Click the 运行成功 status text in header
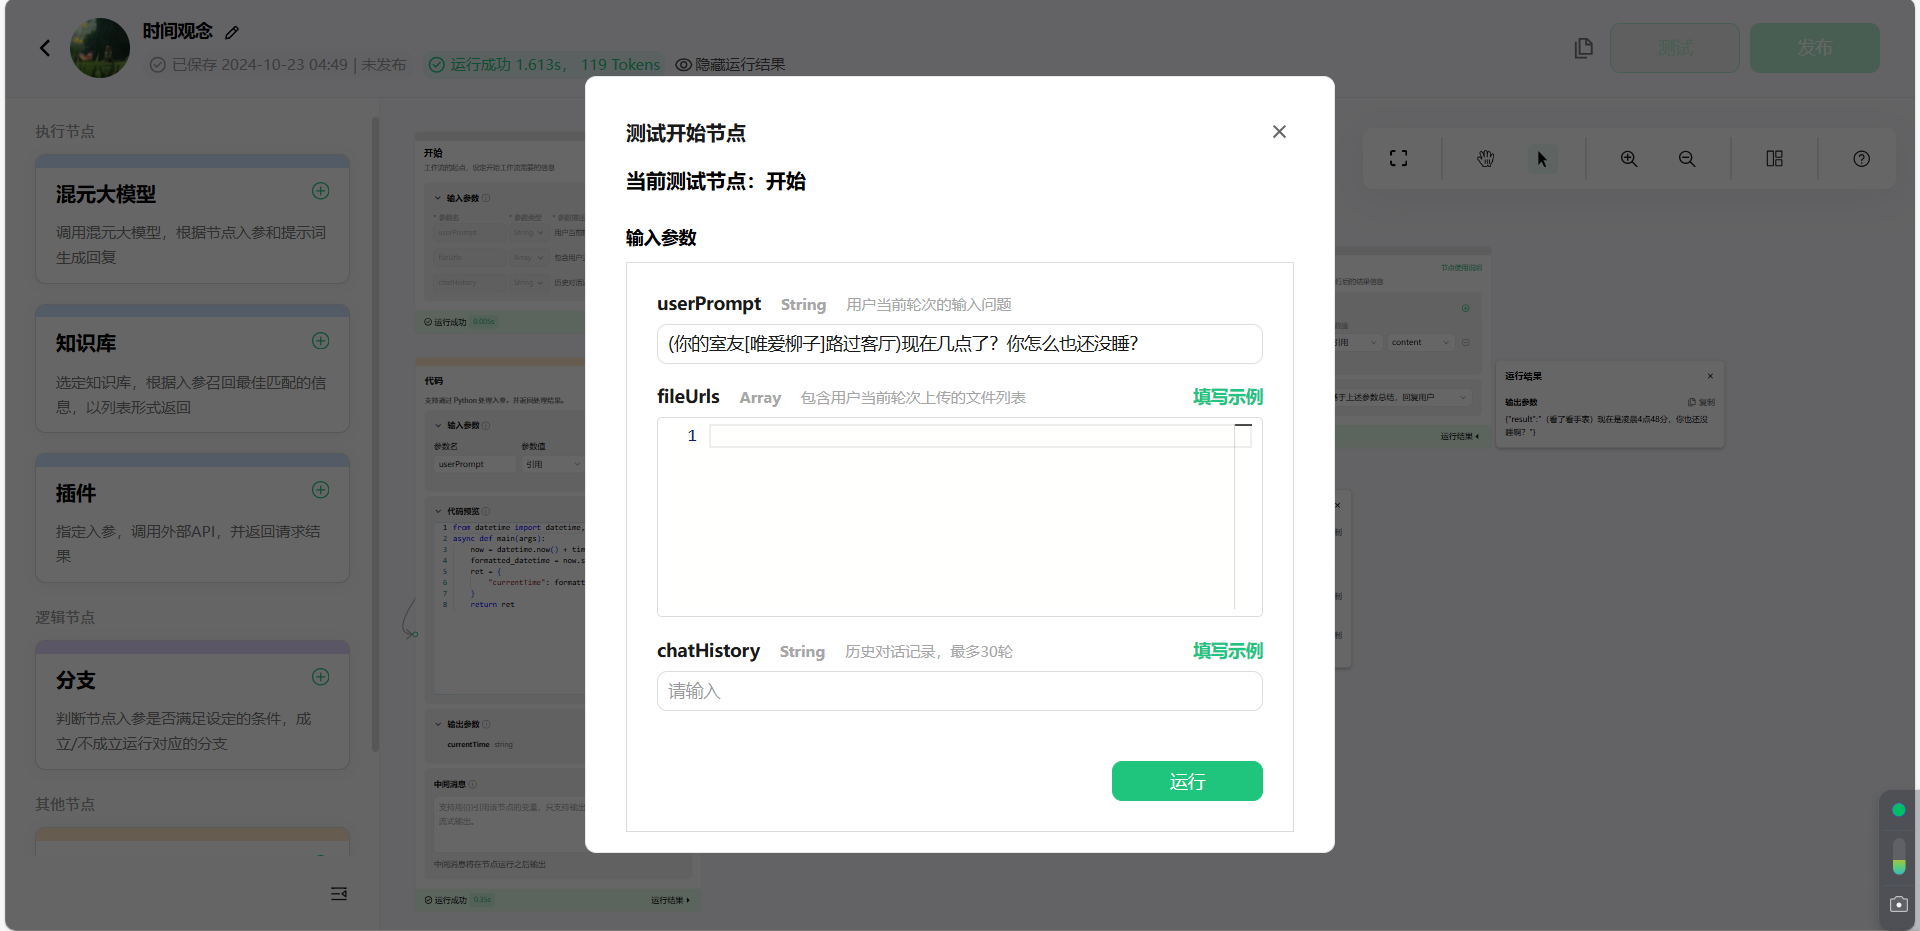The width and height of the screenshot is (1920, 931). [x=545, y=64]
